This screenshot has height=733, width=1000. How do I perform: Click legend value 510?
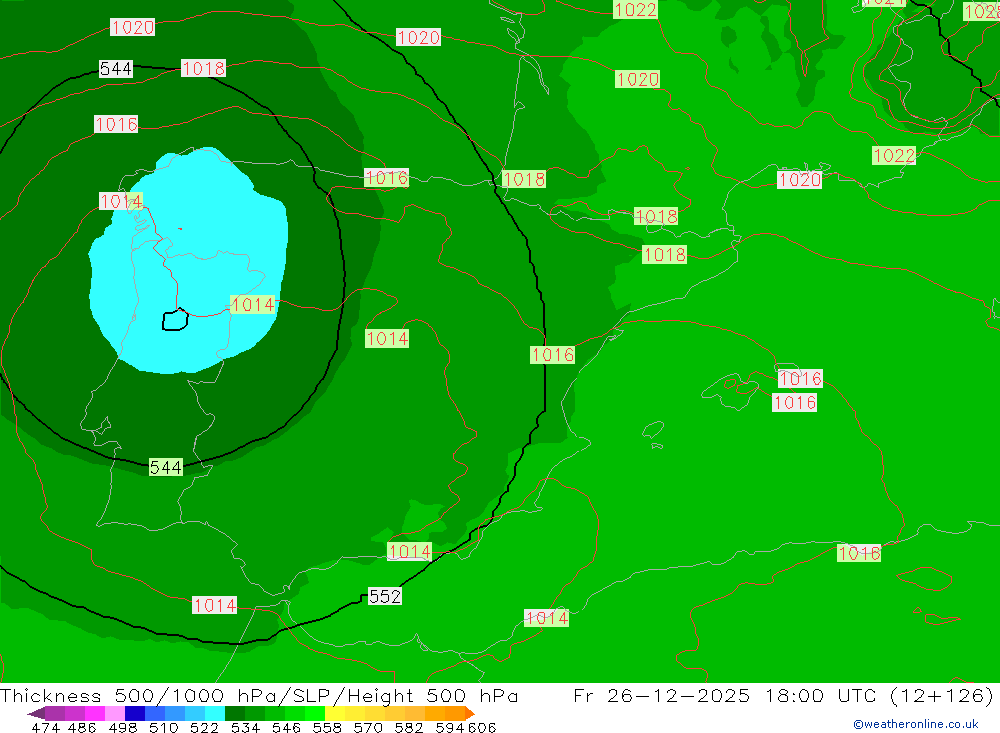163,727
